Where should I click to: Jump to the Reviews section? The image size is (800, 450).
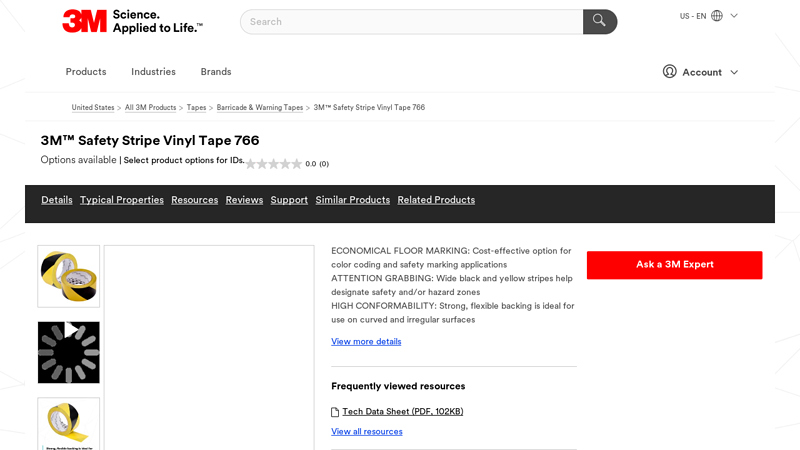tap(244, 200)
